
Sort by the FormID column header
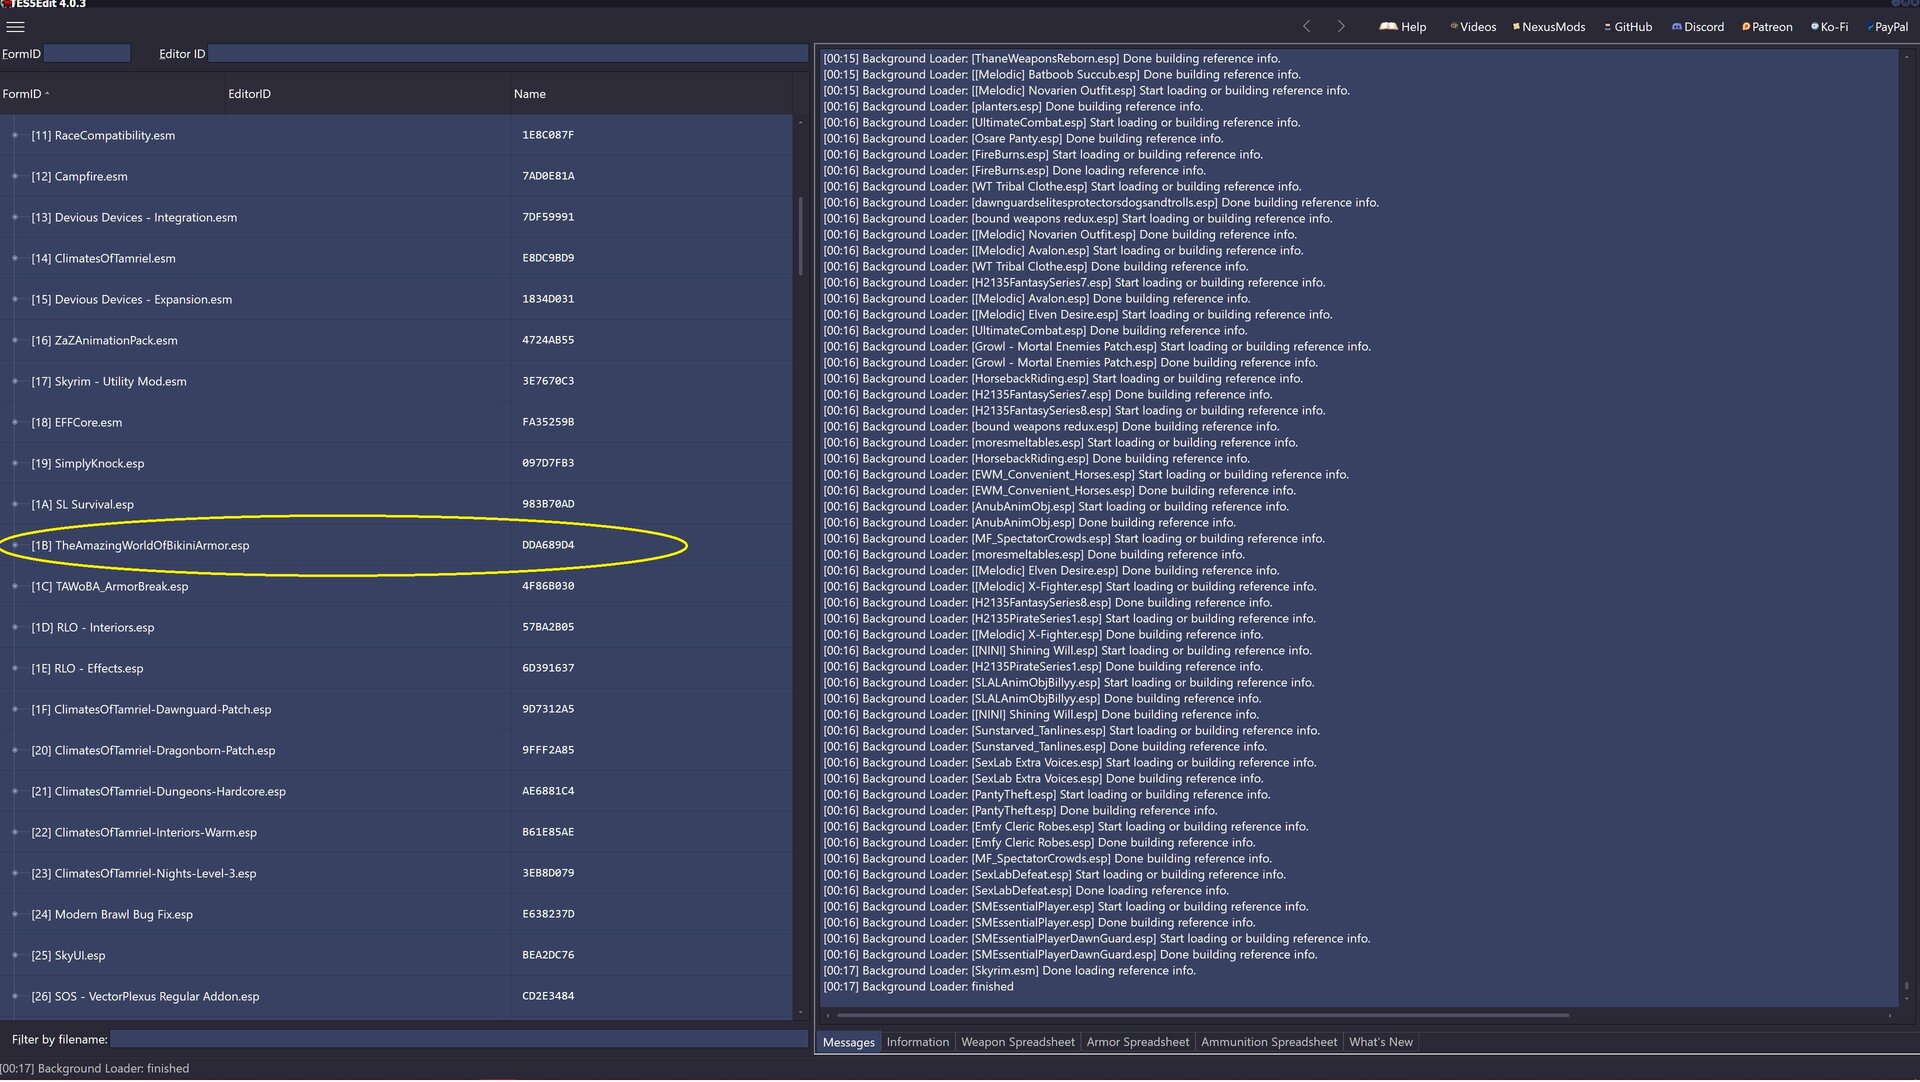click(113, 94)
